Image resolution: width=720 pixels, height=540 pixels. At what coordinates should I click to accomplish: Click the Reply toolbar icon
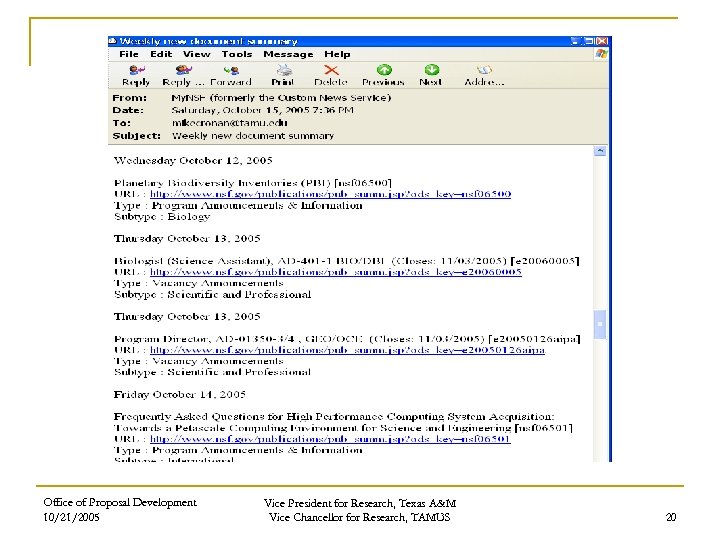coord(136,75)
